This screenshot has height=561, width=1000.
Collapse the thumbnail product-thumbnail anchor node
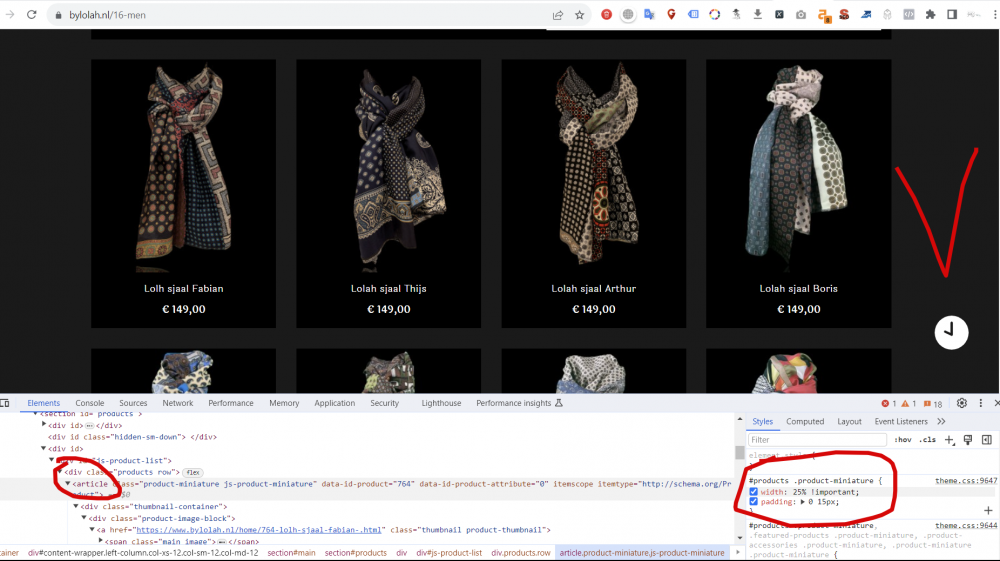[x=92, y=530]
